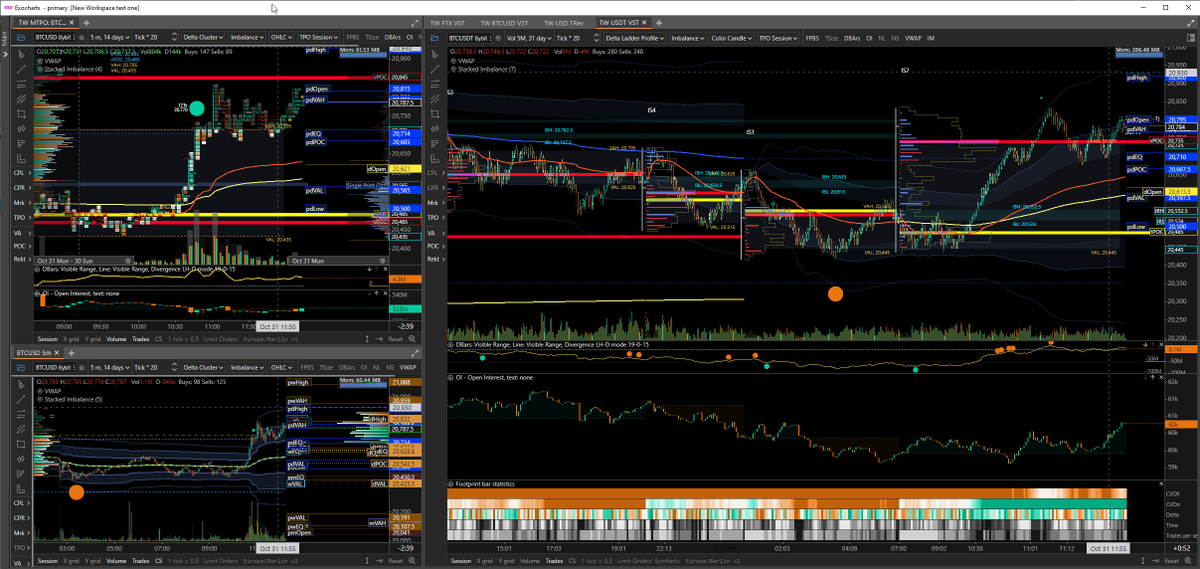This screenshot has height=569, width=1200.
Task: Add a new tab next to TW MTPO
Action: pyautogui.click(x=87, y=22)
